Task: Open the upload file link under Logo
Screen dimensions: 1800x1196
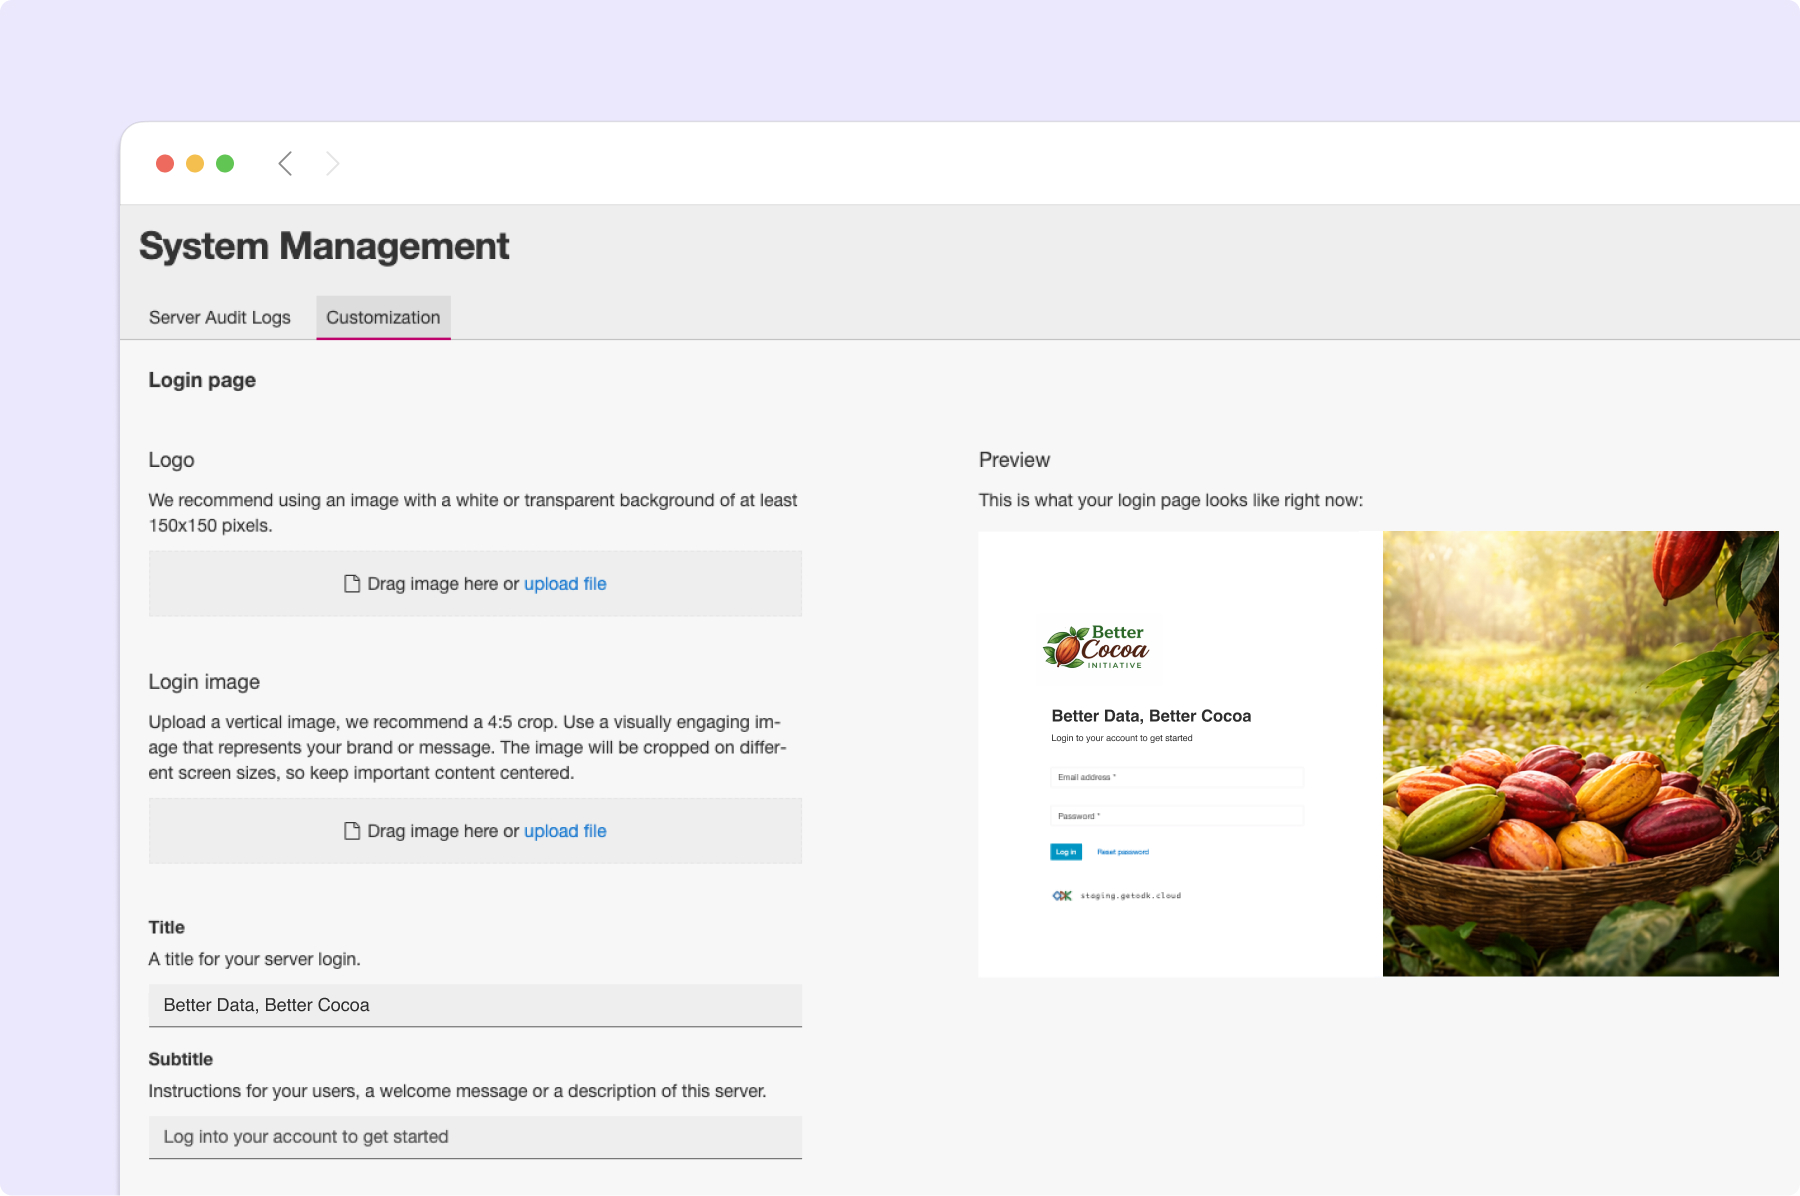Action: (x=564, y=583)
